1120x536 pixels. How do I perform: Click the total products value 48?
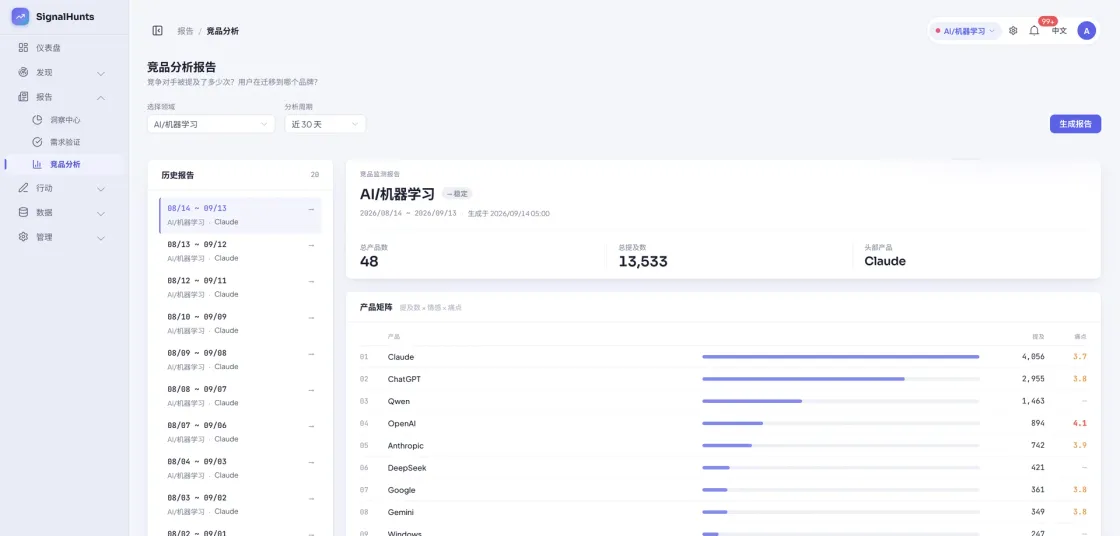click(369, 262)
